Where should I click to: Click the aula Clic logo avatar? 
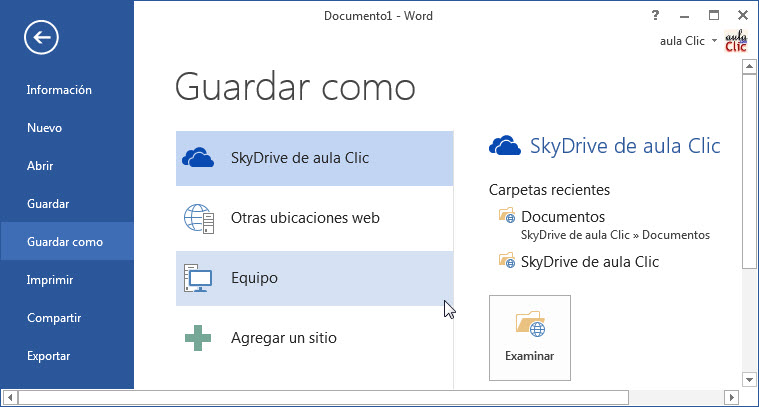coord(735,41)
